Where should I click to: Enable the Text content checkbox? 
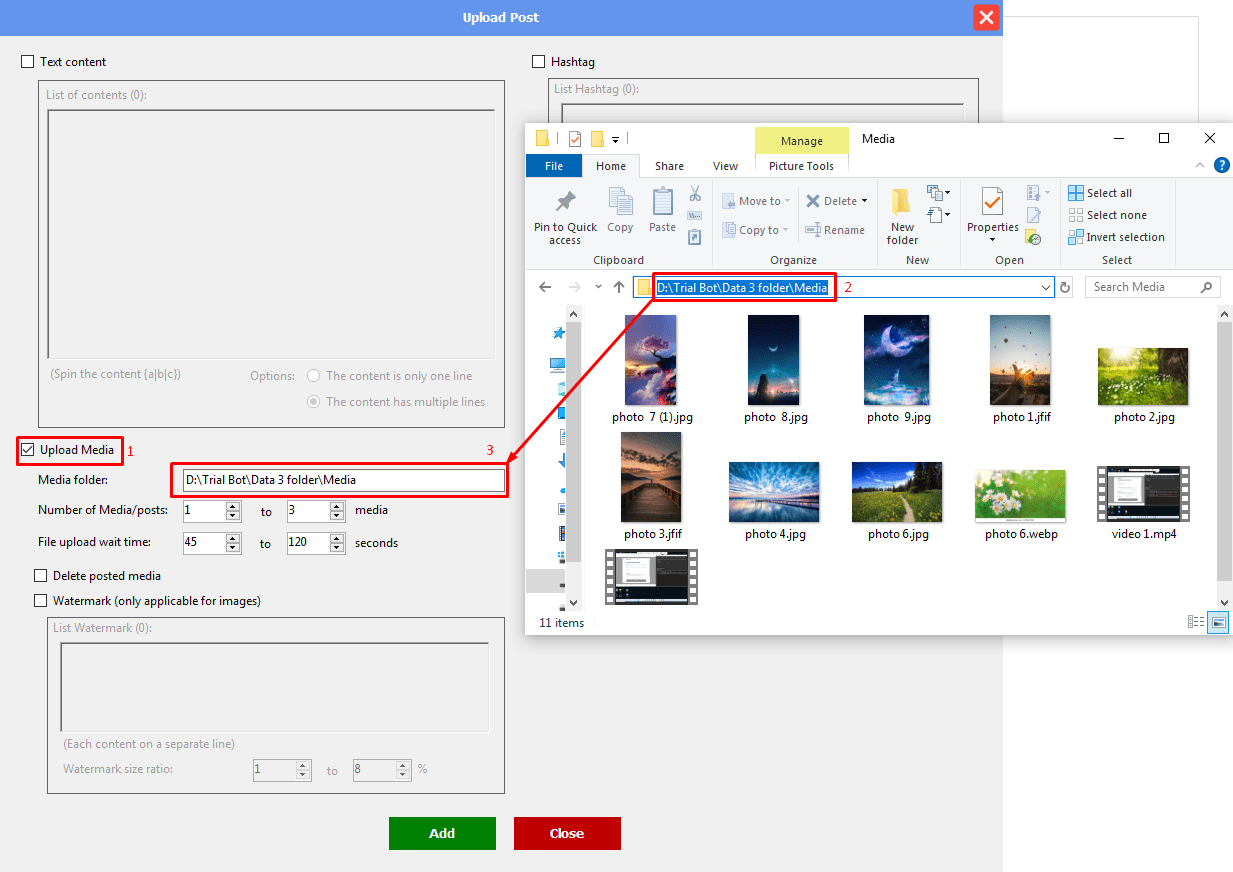coord(28,62)
